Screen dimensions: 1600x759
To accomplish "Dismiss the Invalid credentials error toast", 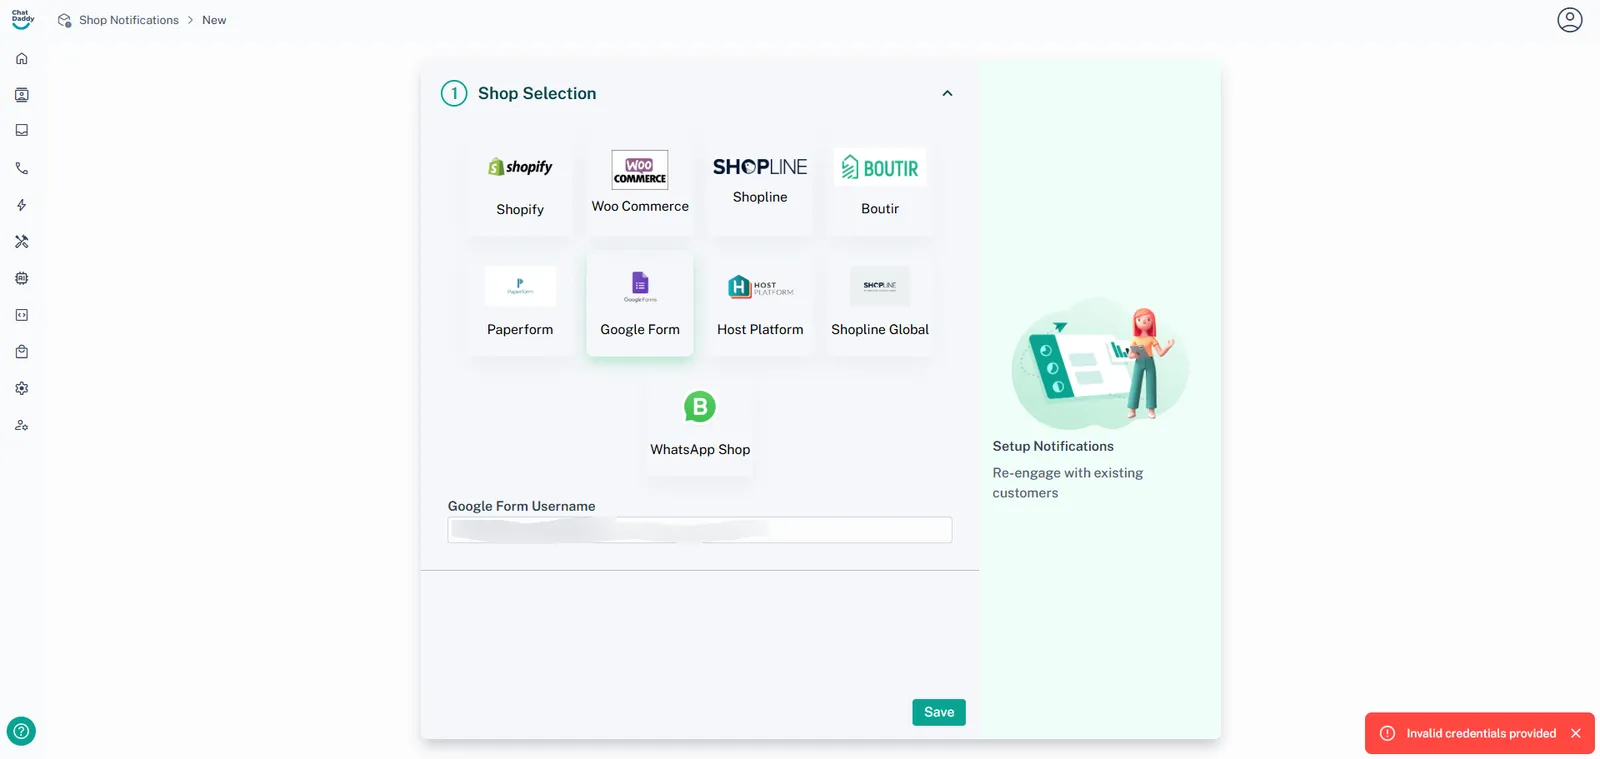I will click(1576, 733).
